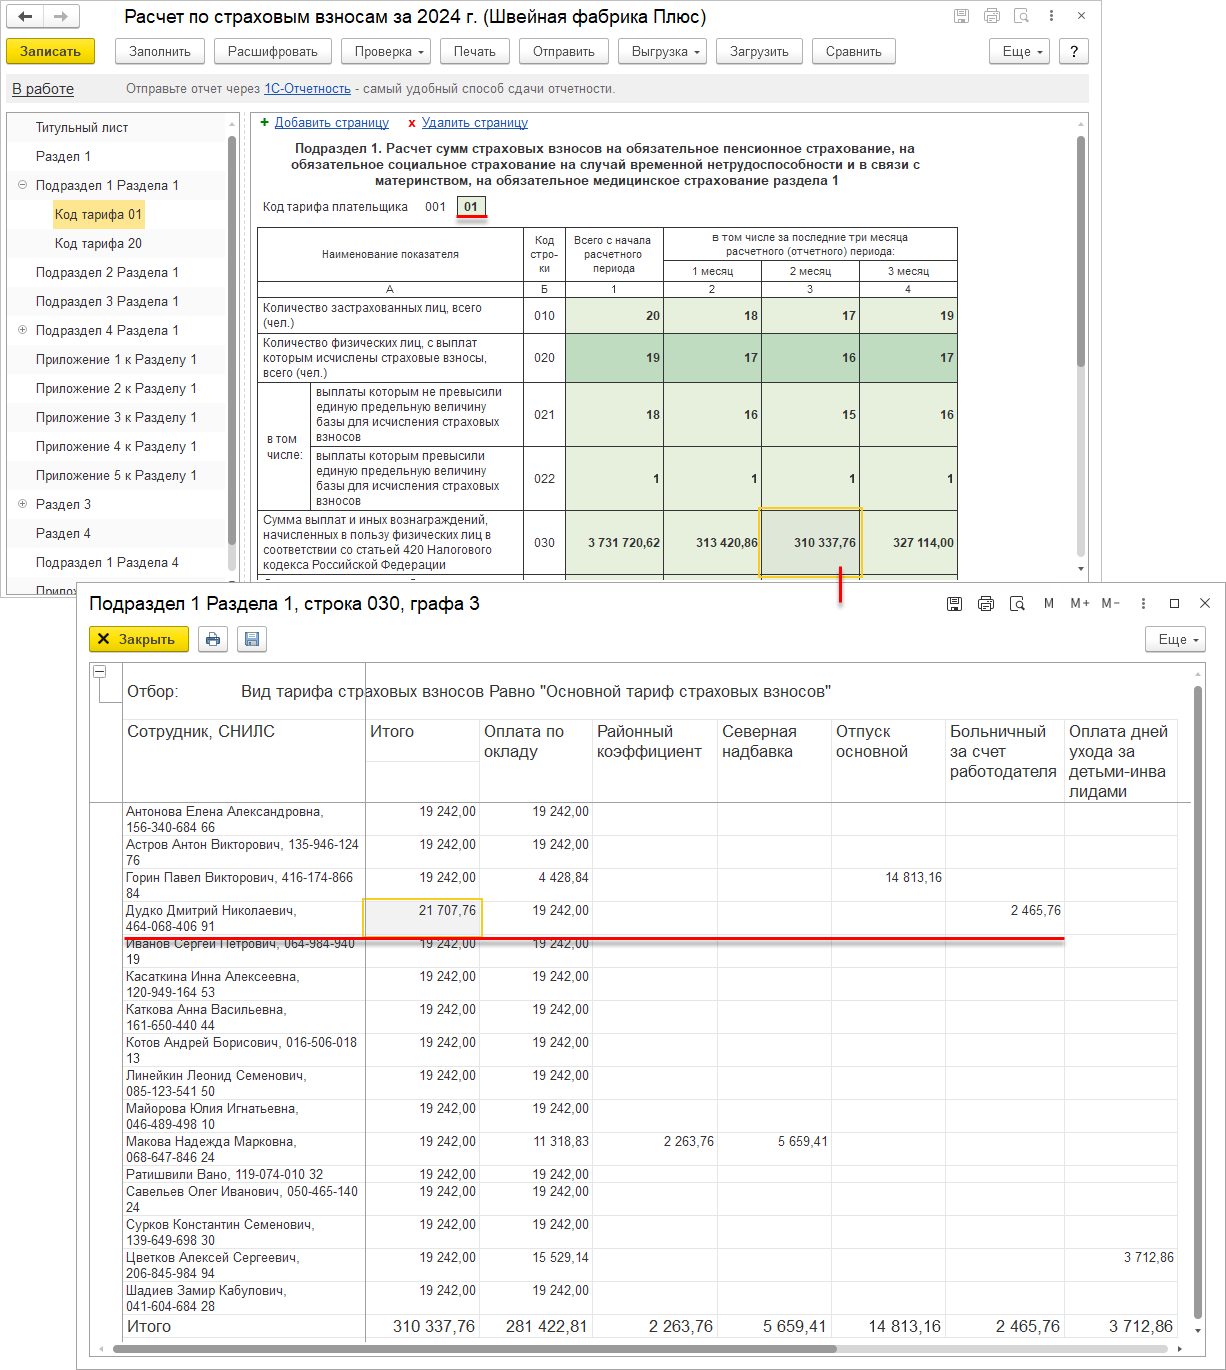
Task: Click the Заполнить button
Action: [x=160, y=51]
